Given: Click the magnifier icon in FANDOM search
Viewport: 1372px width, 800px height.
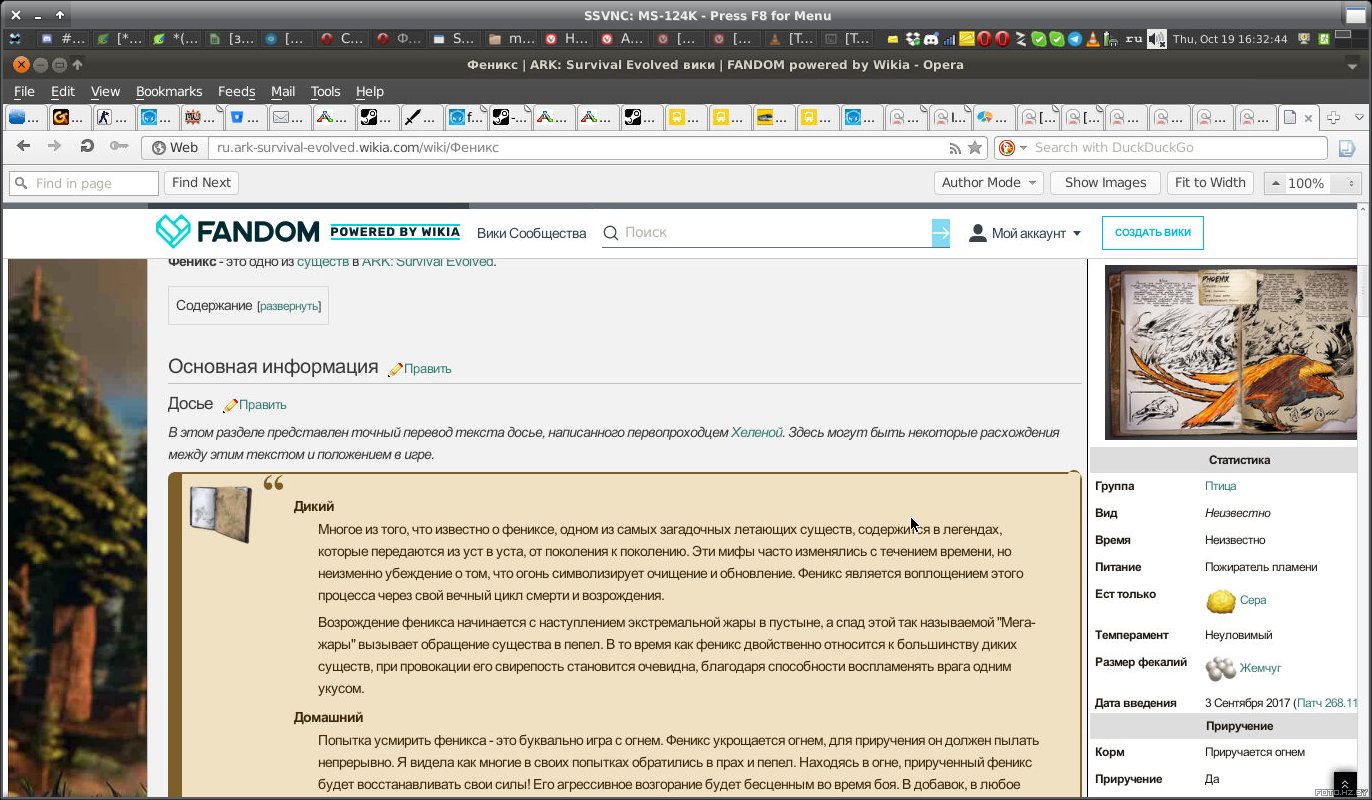Looking at the screenshot, I should tap(610, 233).
